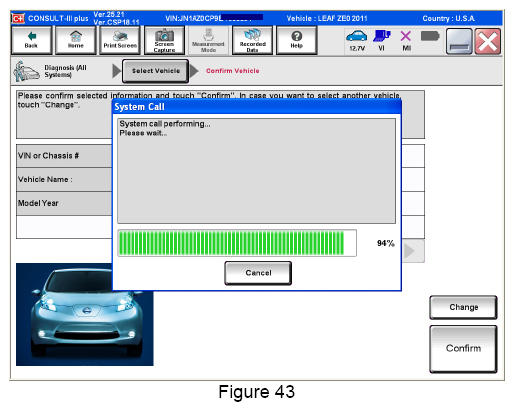Close the CONSULT-III plus application

[x=488, y=41]
